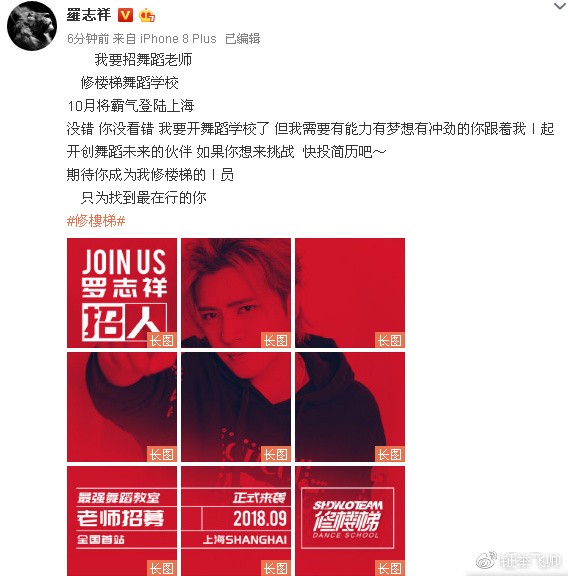The width and height of the screenshot is (568, 576).
Task: Open the top-center face photo tile
Action: (236, 293)
